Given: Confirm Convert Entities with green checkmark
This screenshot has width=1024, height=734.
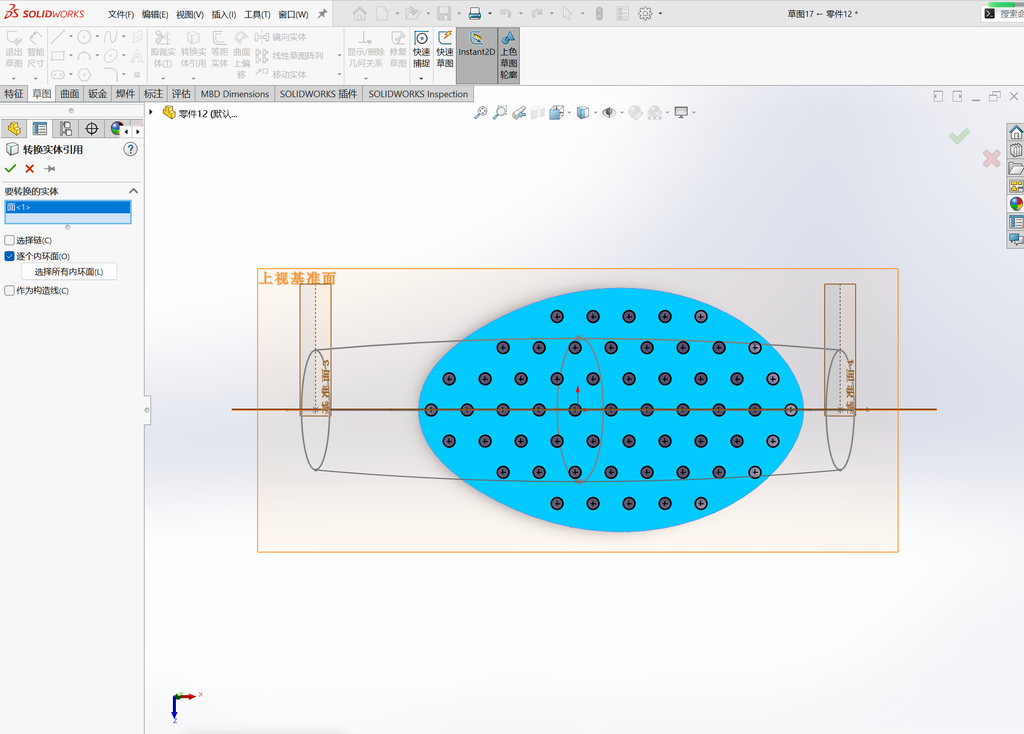Looking at the screenshot, I should click(x=10, y=168).
